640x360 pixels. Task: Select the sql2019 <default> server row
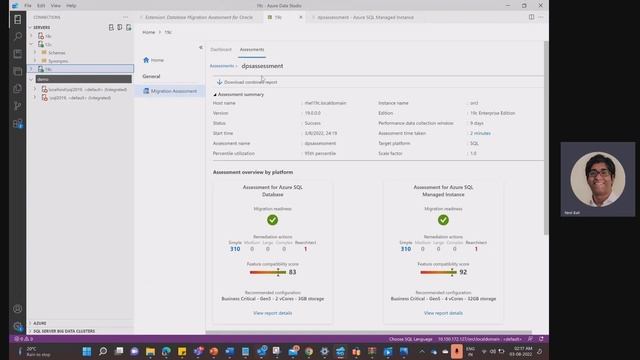pos(80,98)
